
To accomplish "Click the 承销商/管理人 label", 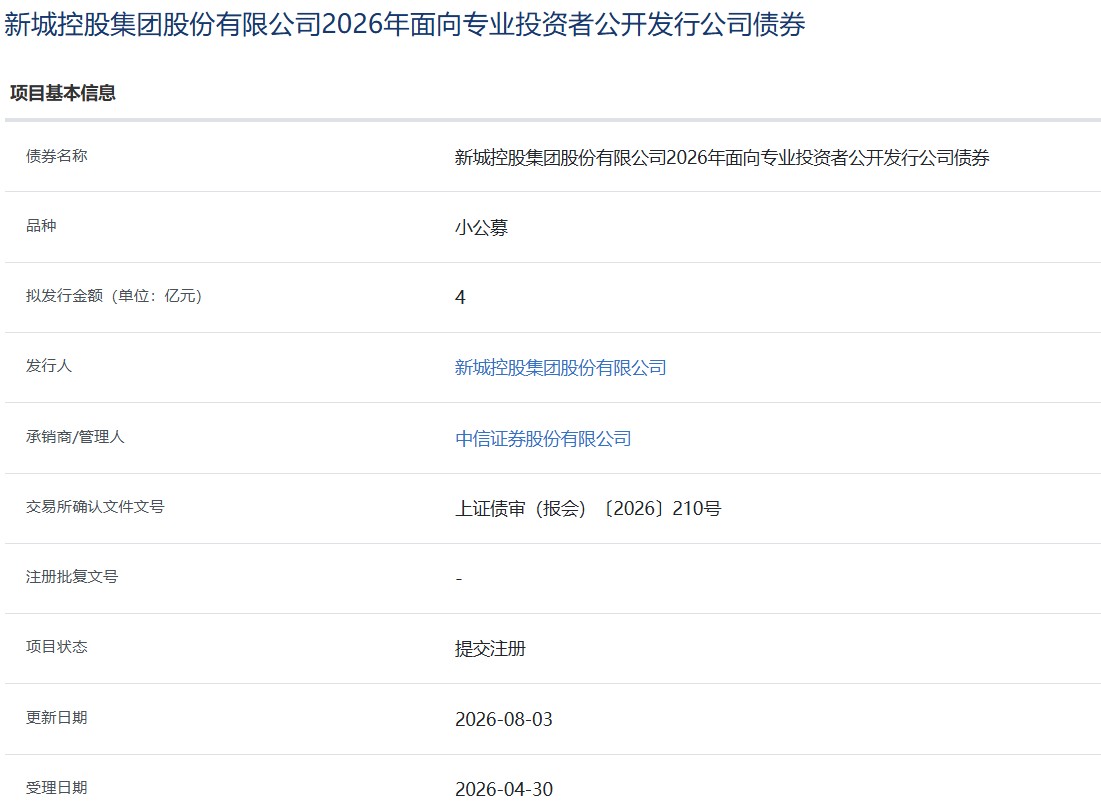I will [75, 437].
